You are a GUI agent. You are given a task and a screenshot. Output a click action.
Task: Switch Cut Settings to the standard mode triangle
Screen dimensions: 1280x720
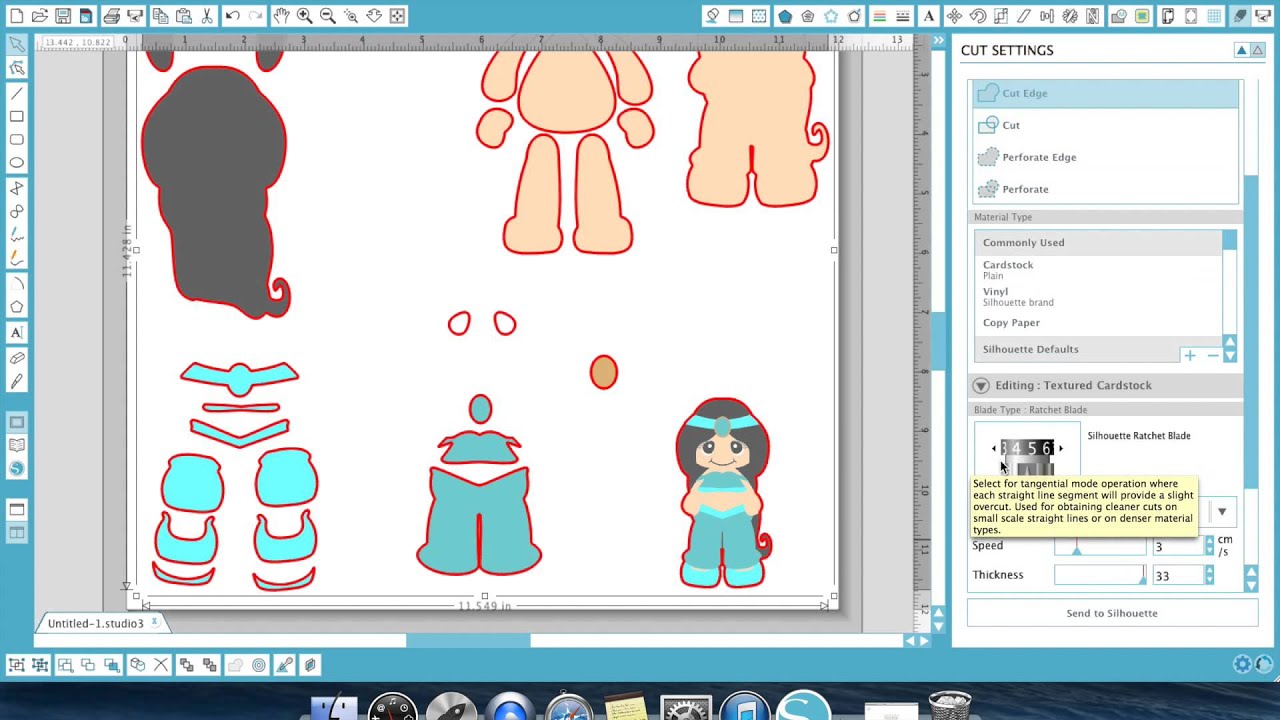[1241, 50]
